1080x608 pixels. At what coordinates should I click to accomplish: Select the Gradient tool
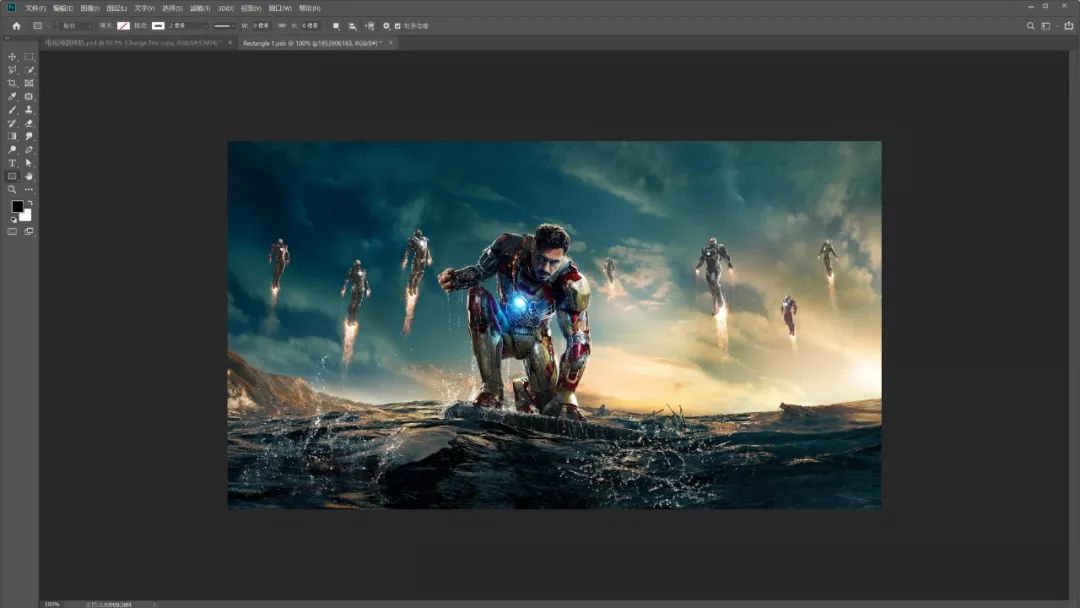tap(12, 136)
